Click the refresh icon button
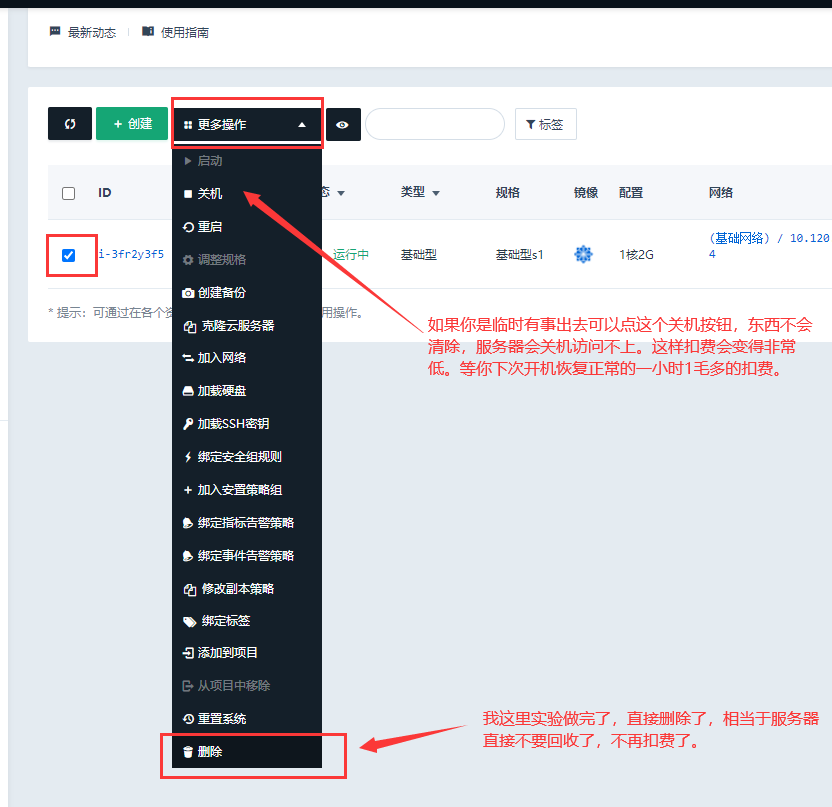The height and width of the screenshot is (807, 832). [x=70, y=124]
